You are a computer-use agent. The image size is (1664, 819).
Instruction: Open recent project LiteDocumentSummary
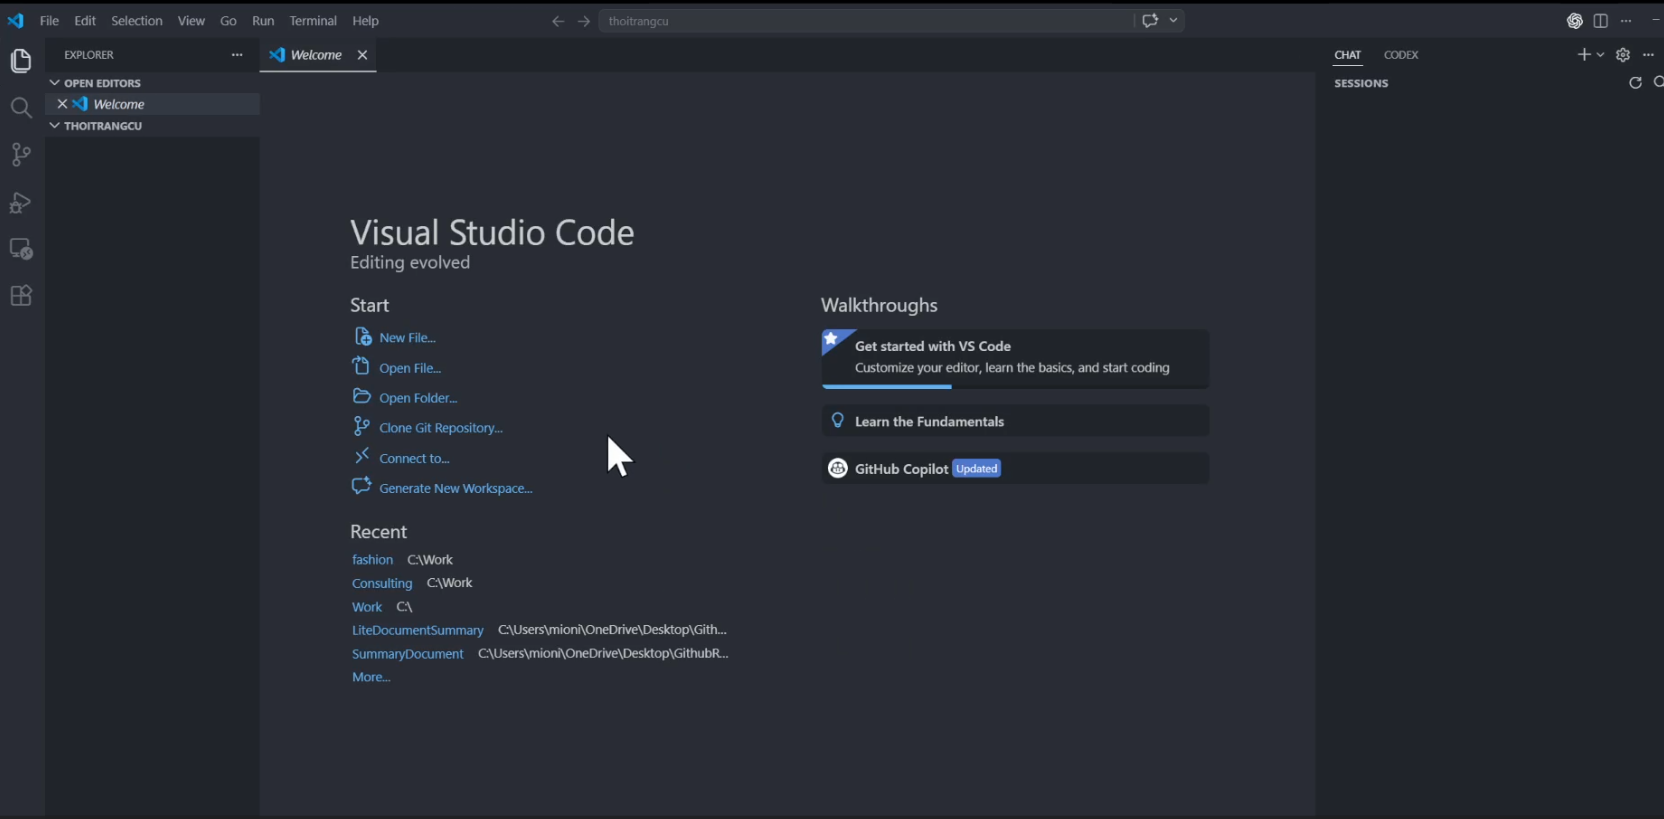pos(418,630)
